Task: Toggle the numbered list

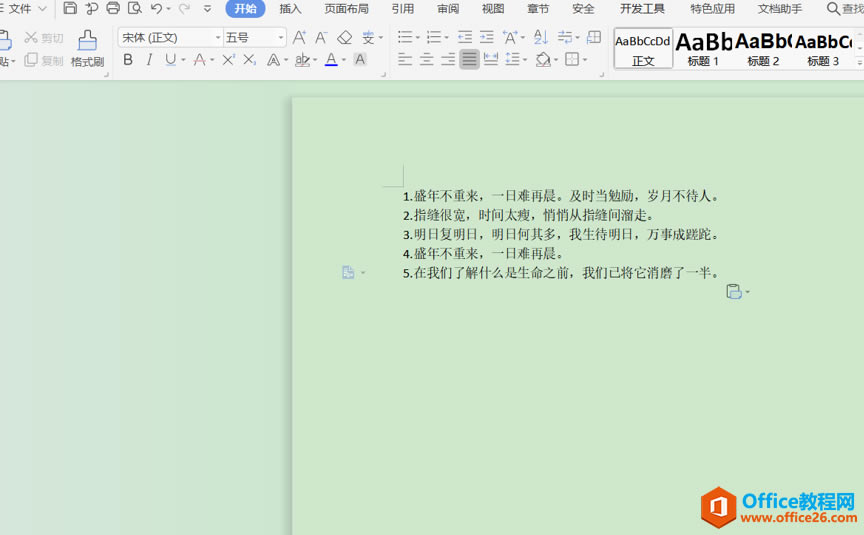Action: point(434,37)
